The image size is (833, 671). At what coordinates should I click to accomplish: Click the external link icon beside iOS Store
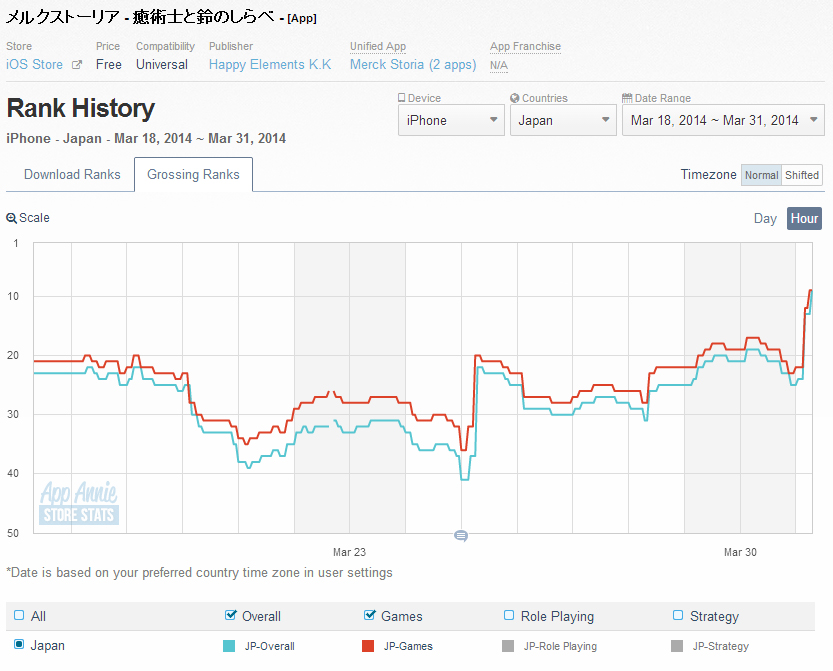(x=77, y=65)
